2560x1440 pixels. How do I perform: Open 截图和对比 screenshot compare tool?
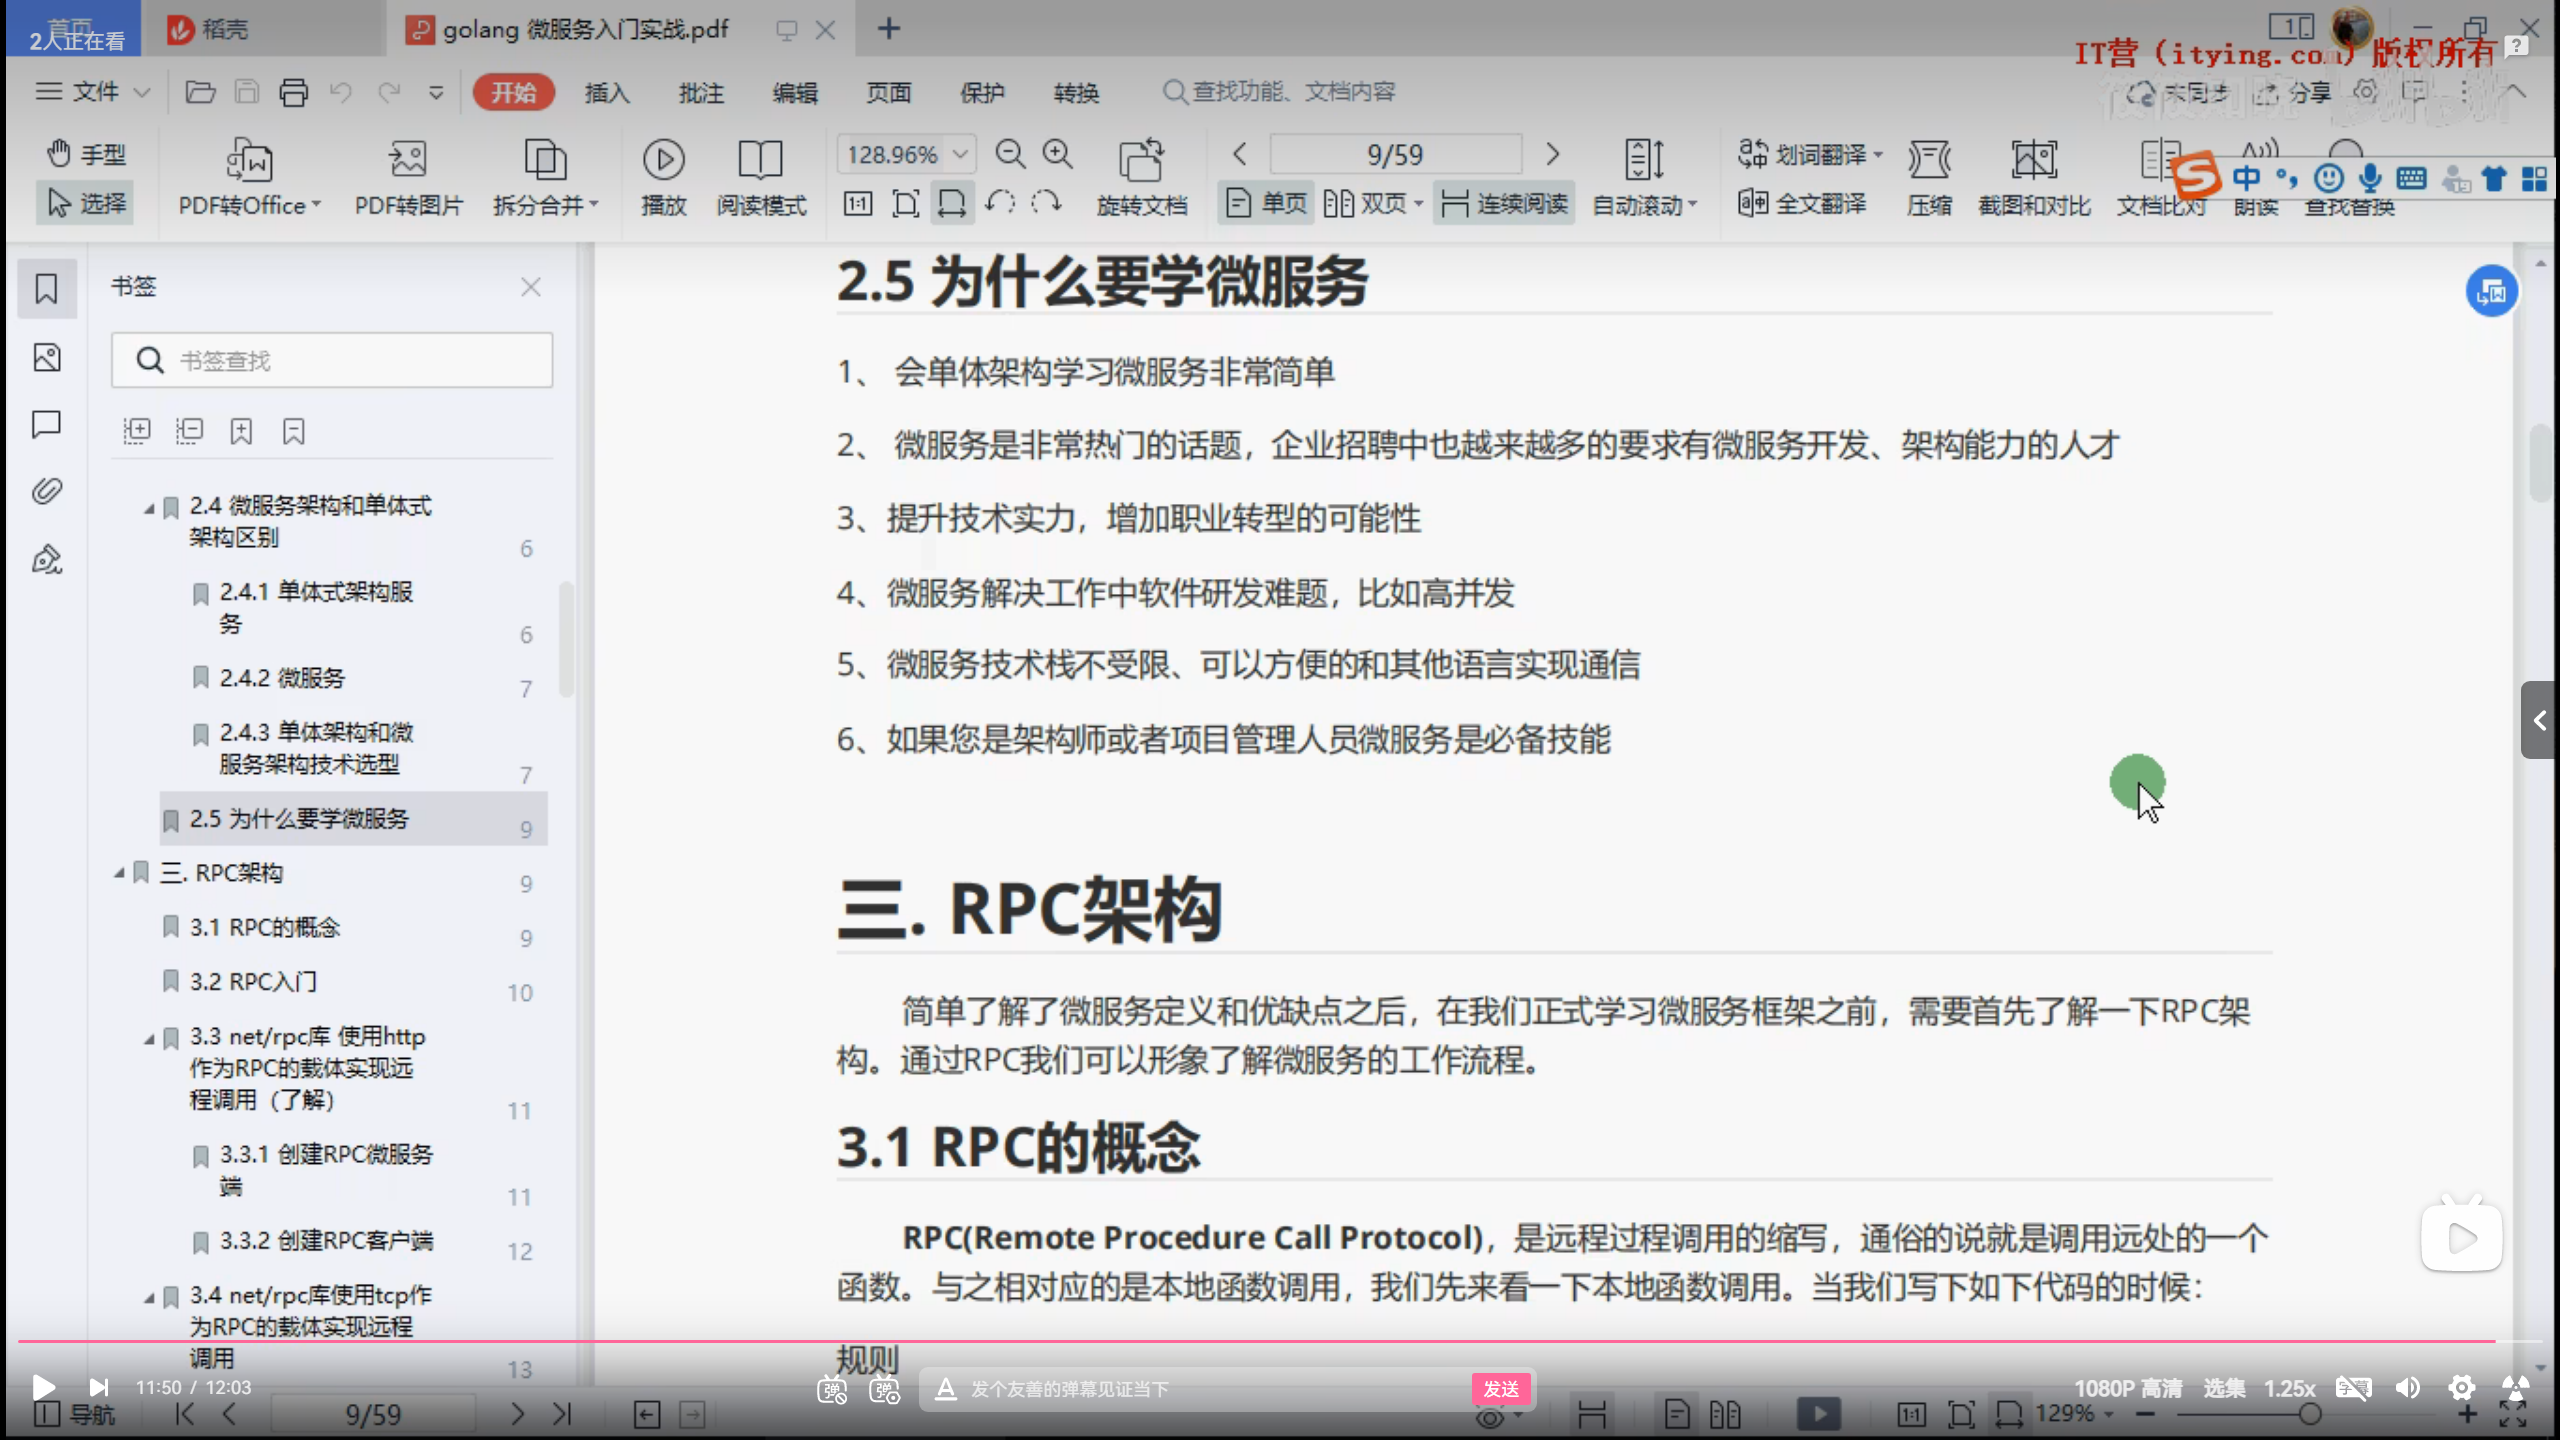pyautogui.click(x=2034, y=177)
